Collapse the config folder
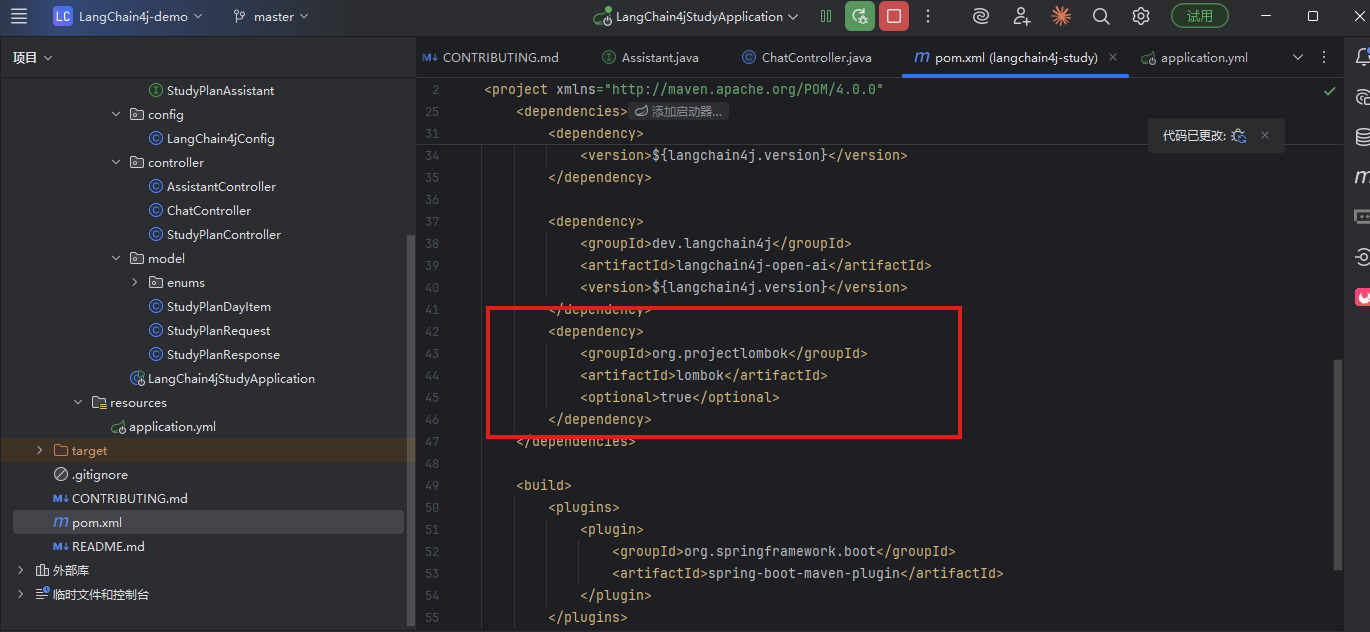The width and height of the screenshot is (1370, 632). [116, 114]
